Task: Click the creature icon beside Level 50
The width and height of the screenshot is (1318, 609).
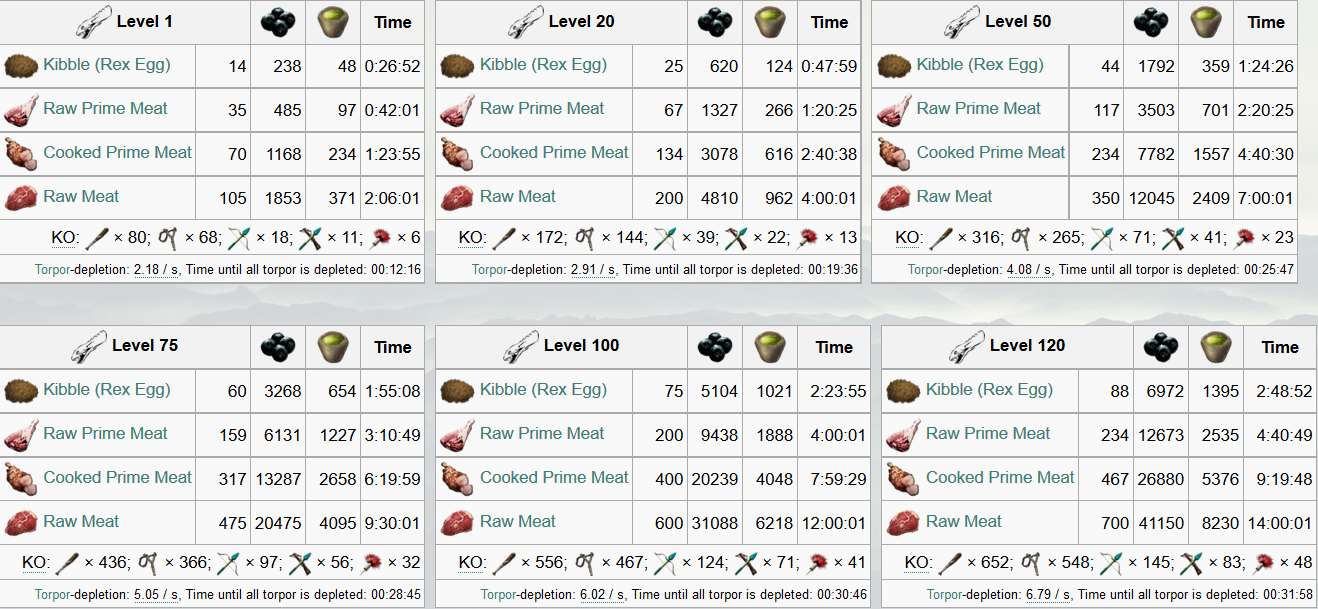Action: (x=961, y=21)
